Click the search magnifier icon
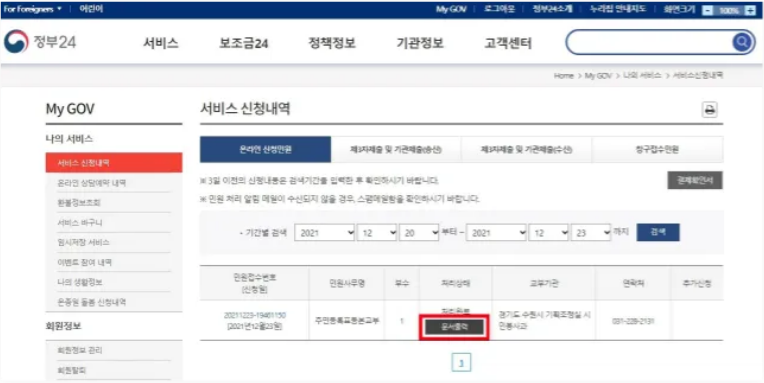764x383 pixels. tap(741, 42)
